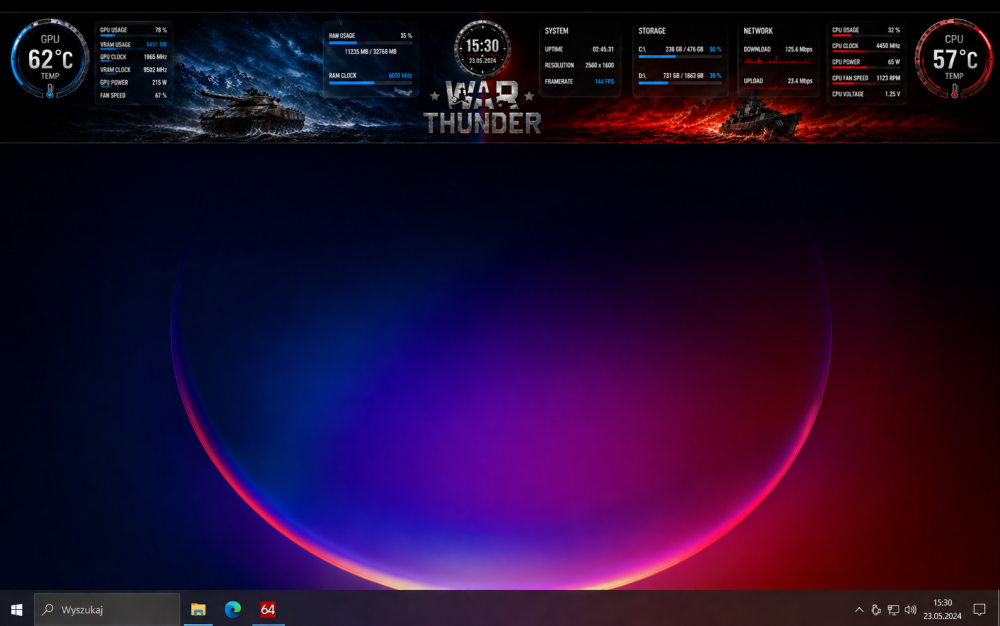Click the Wyszukaj search box
Screen dimensions: 1000x626
(108, 609)
